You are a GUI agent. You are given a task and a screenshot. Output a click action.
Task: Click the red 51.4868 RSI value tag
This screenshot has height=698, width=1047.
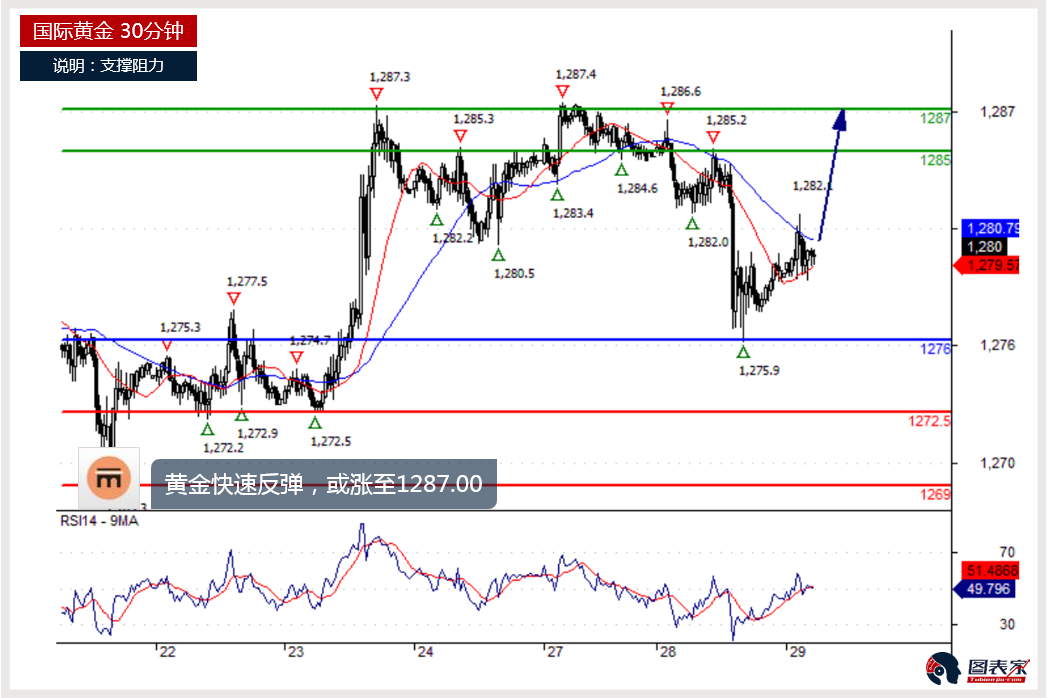coord(990,570)
